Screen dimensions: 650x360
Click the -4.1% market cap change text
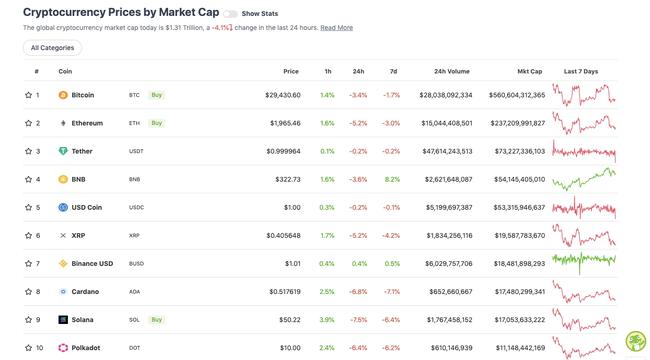pyautogui.click(x=222, y=28)
